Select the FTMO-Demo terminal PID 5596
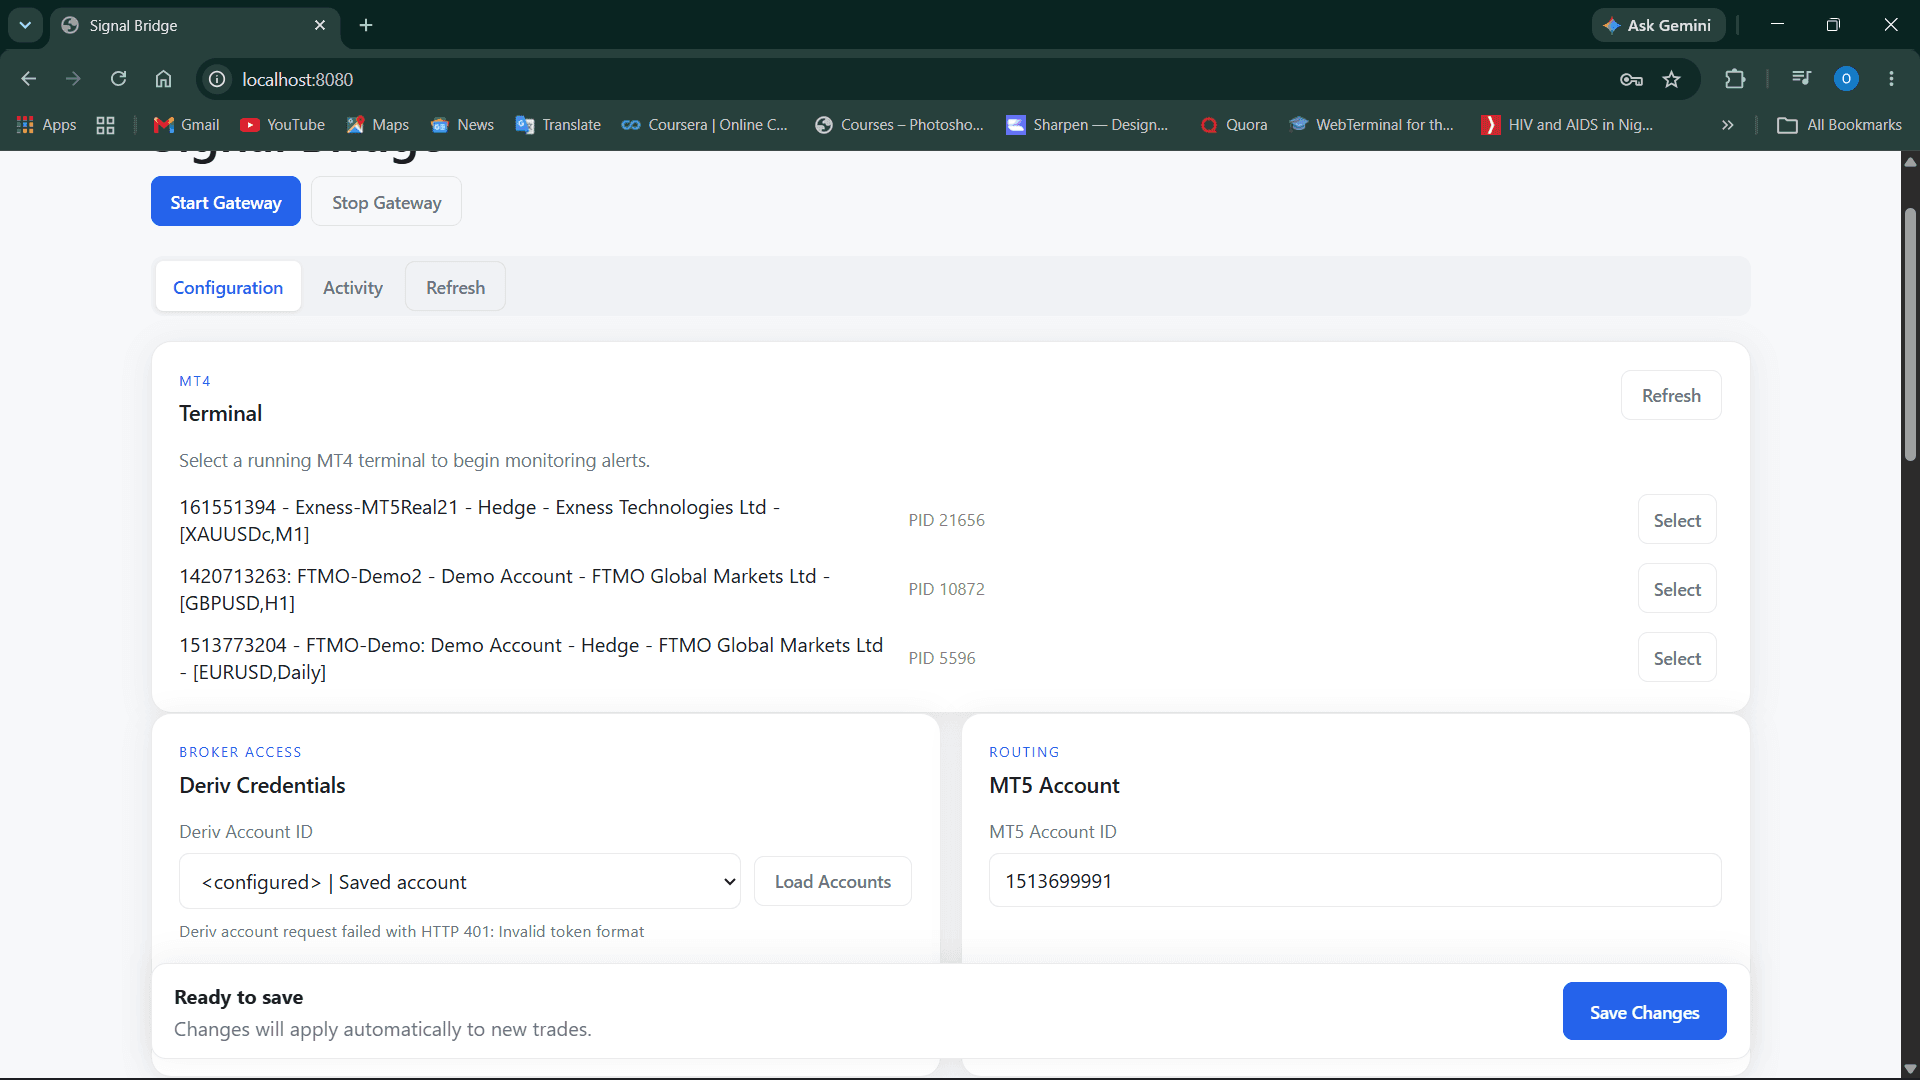Viewport: 1920px width, 1080px height. pos(1677,658)
